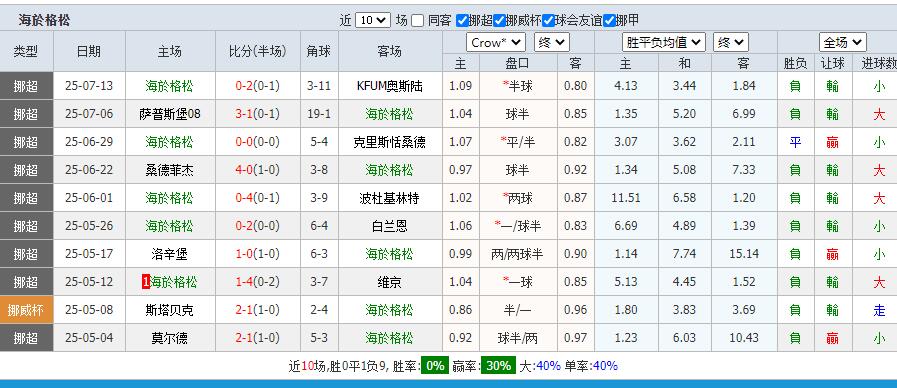Click the 海於格松 section title
This screenshot has width=897, height=388.
[x=44, y=21]
